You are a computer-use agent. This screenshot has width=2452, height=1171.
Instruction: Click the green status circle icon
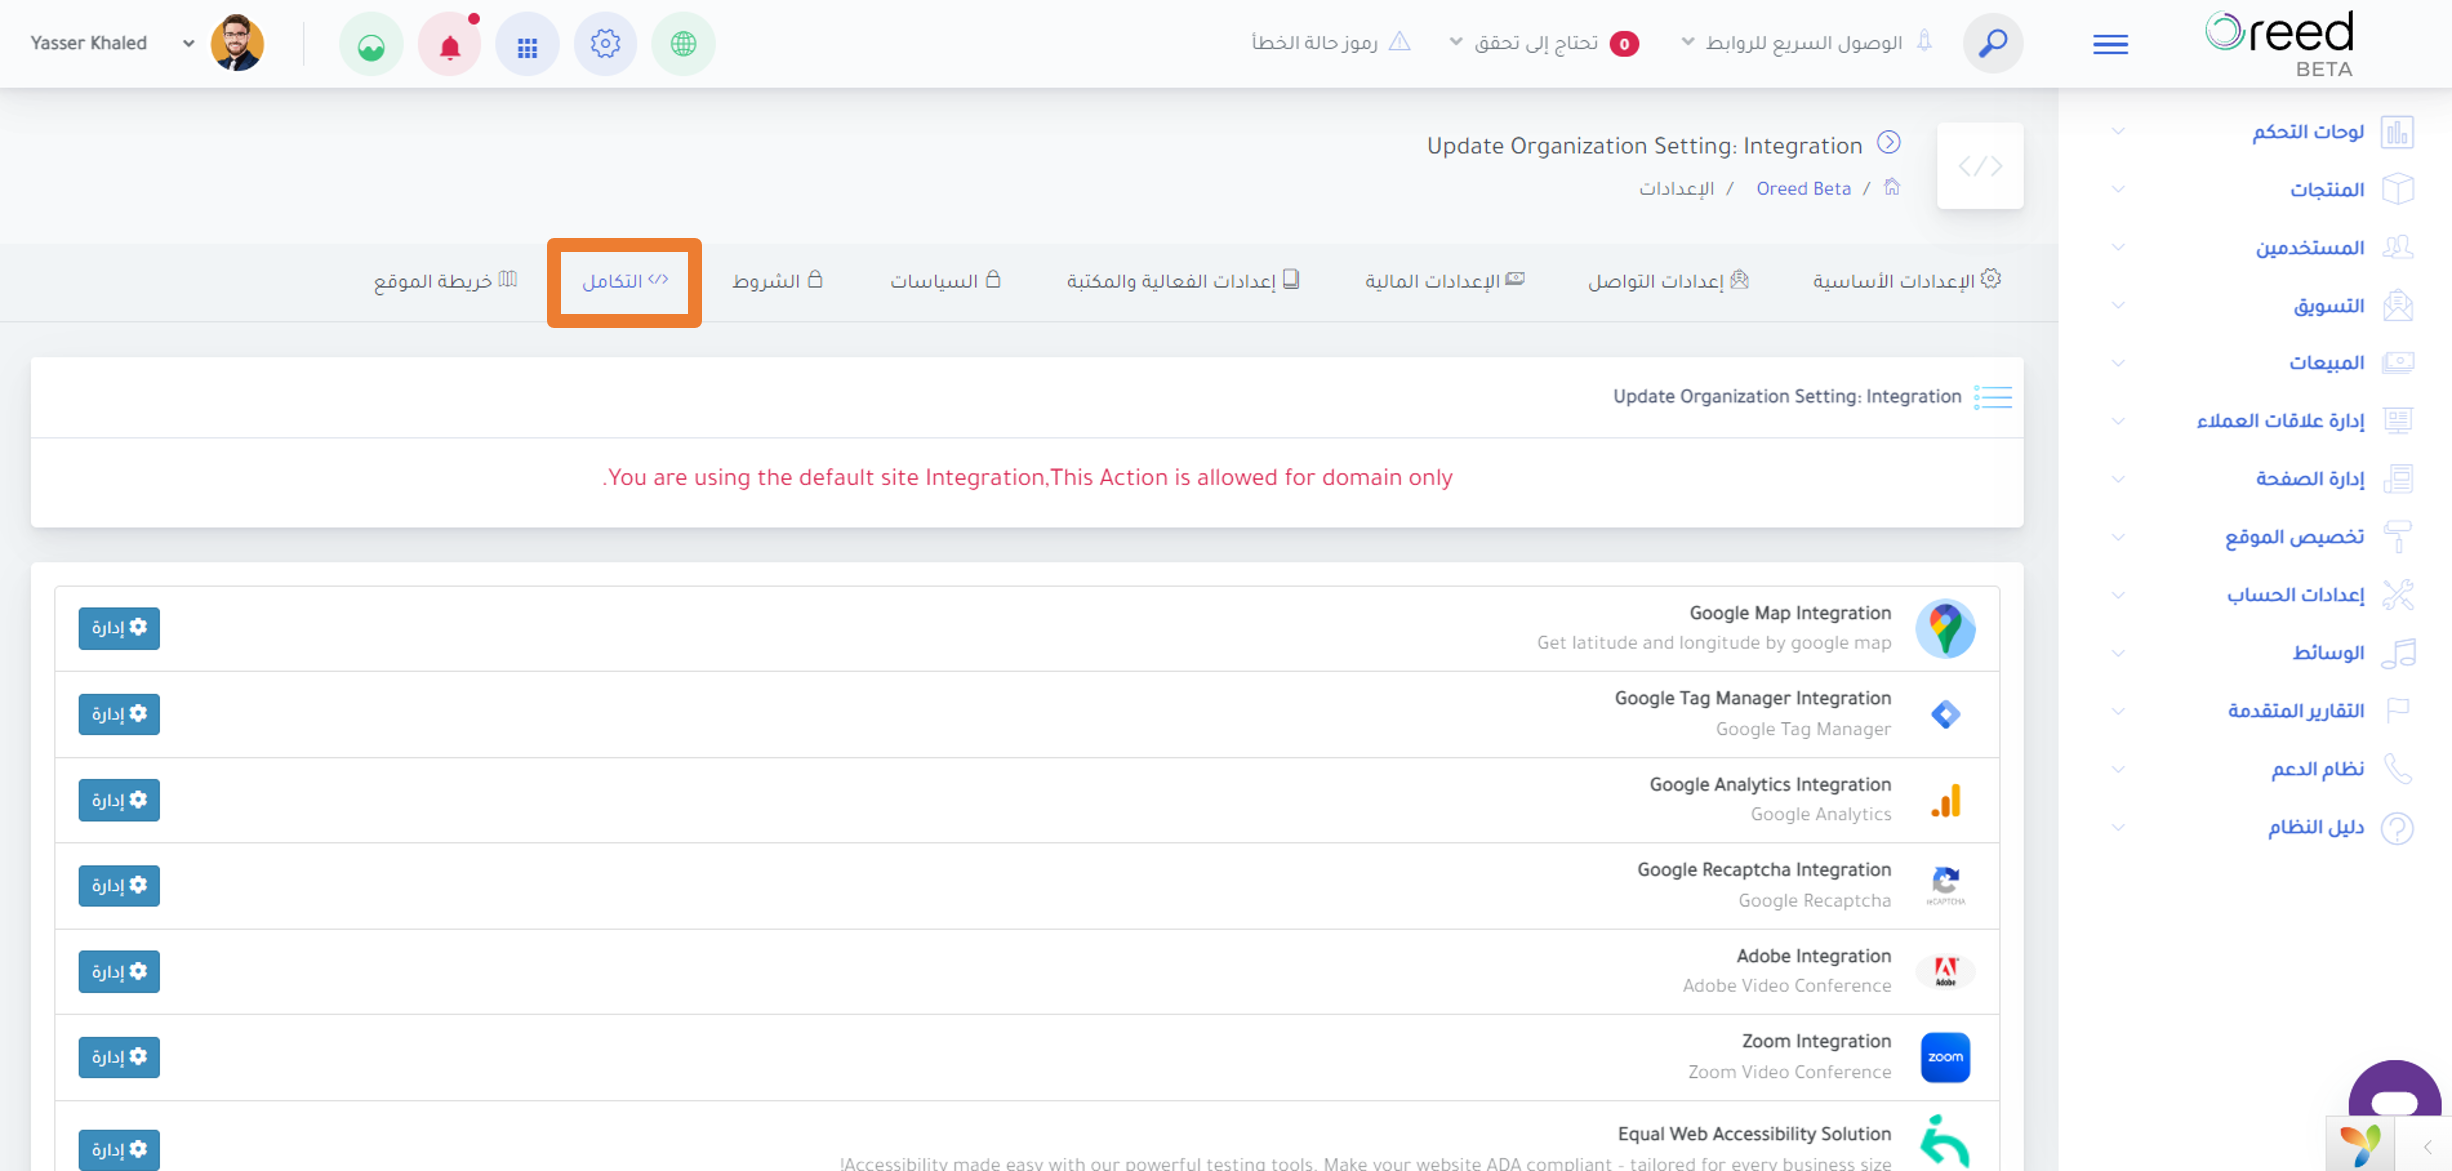pos(371,44)
